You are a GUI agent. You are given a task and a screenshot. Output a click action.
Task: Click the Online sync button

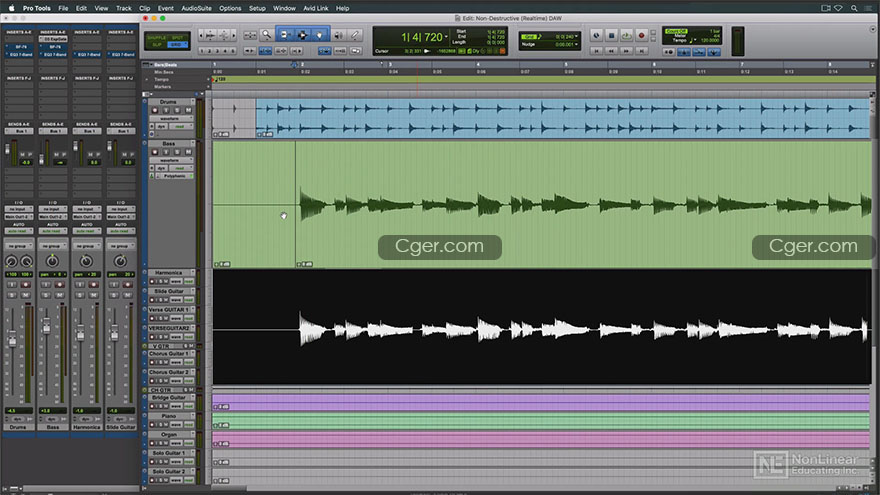pos(596,35)
